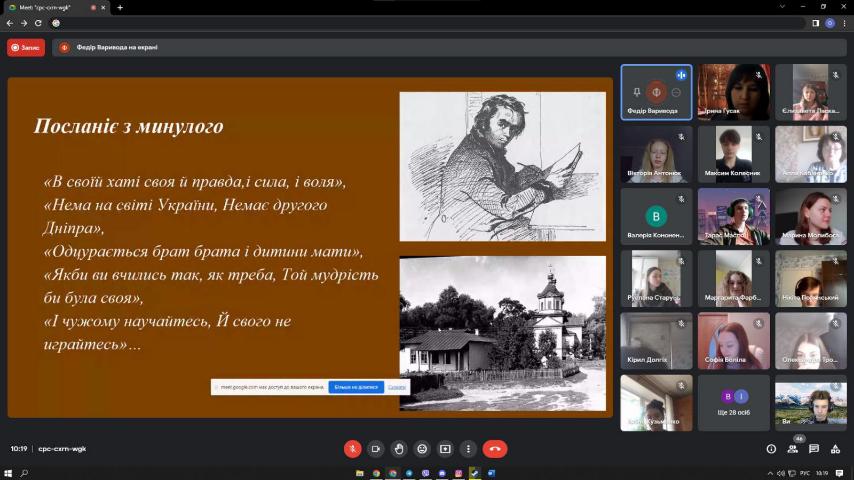Select the Кіріл Долгіх video tile

656,341
